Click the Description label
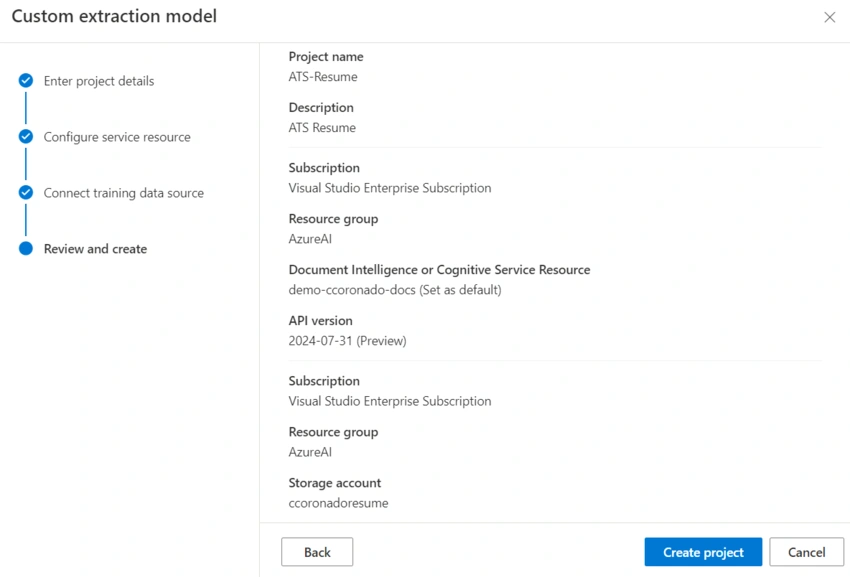The height and width of the screenshot is (577, 850). tap(321, 107)
